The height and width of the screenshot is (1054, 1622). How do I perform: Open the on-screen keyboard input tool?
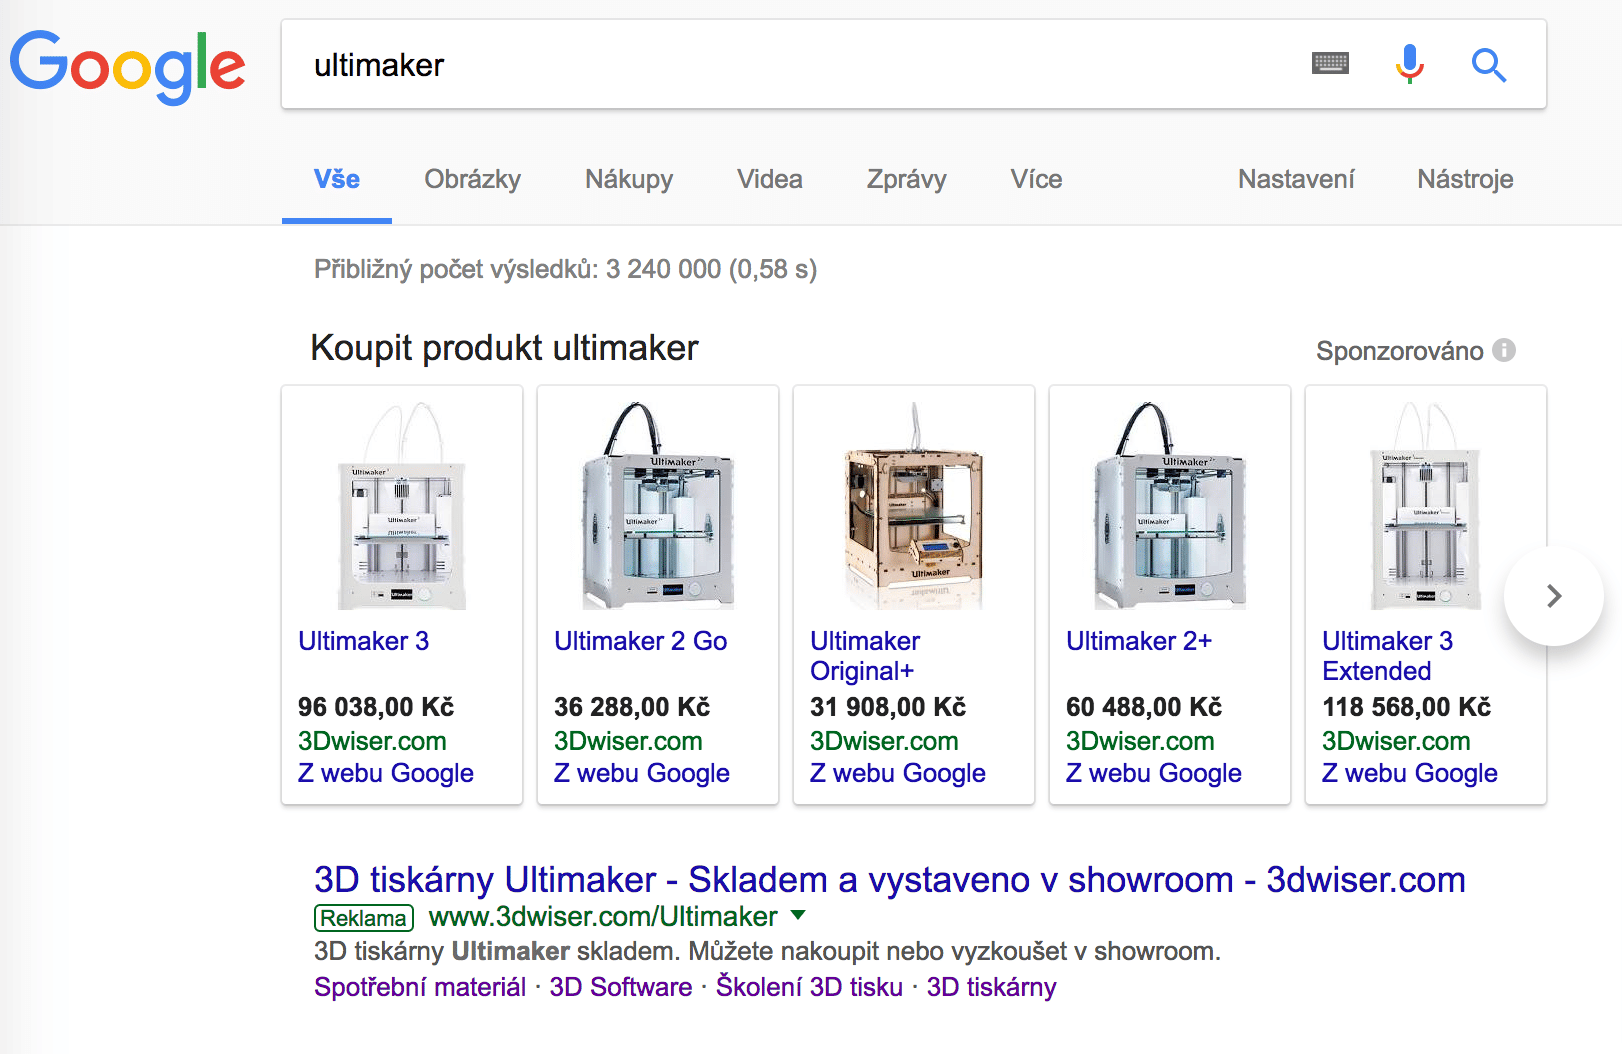1330,64
